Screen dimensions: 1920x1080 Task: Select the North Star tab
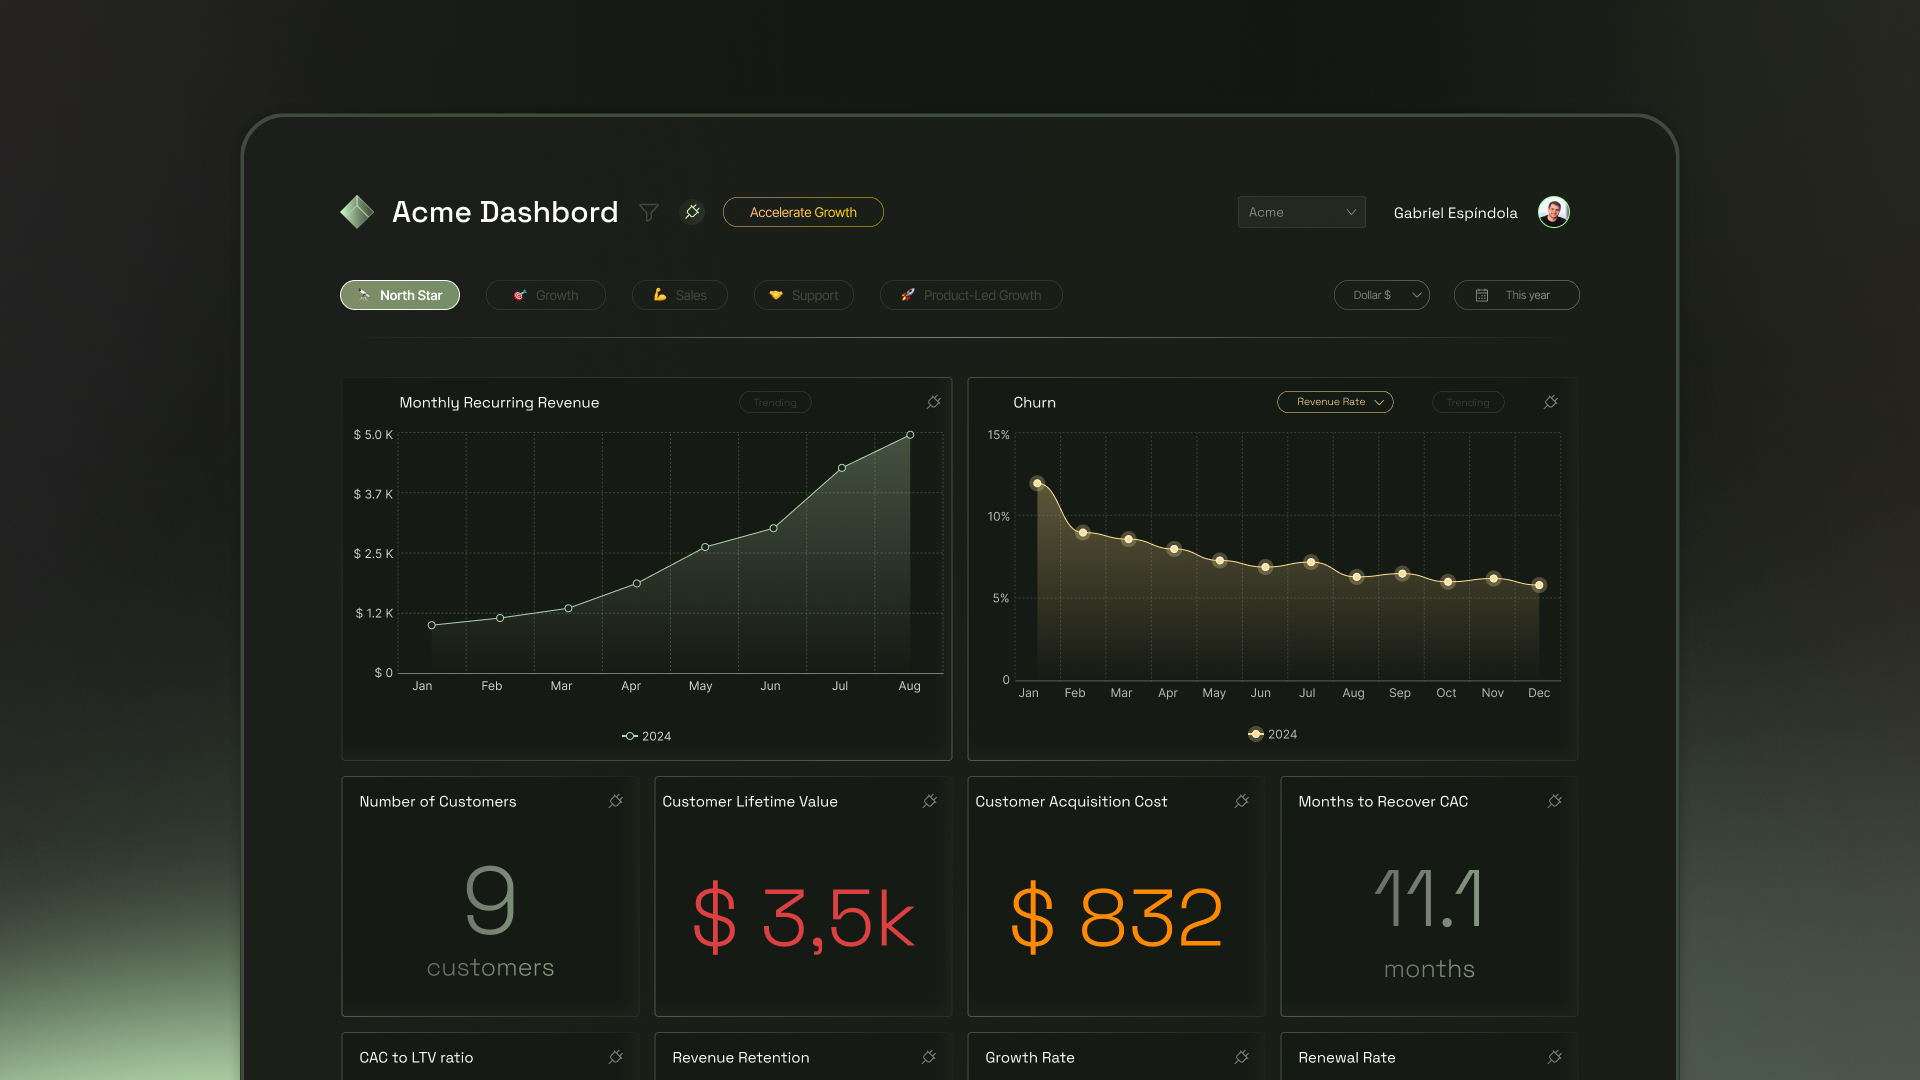coord(400,295)
